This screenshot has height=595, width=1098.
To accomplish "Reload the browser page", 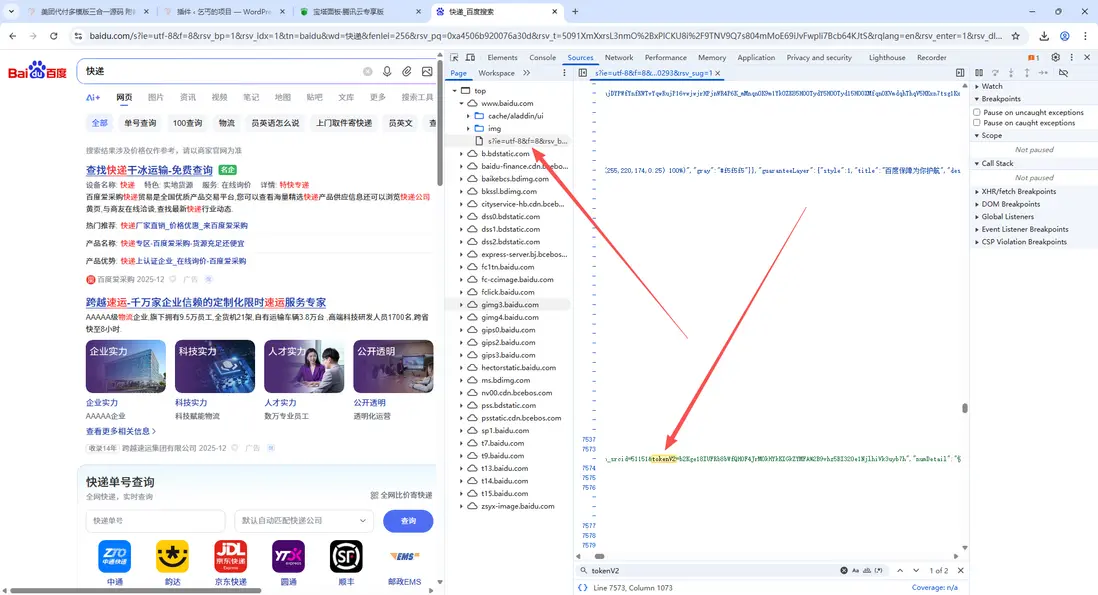I will [53, 36].
